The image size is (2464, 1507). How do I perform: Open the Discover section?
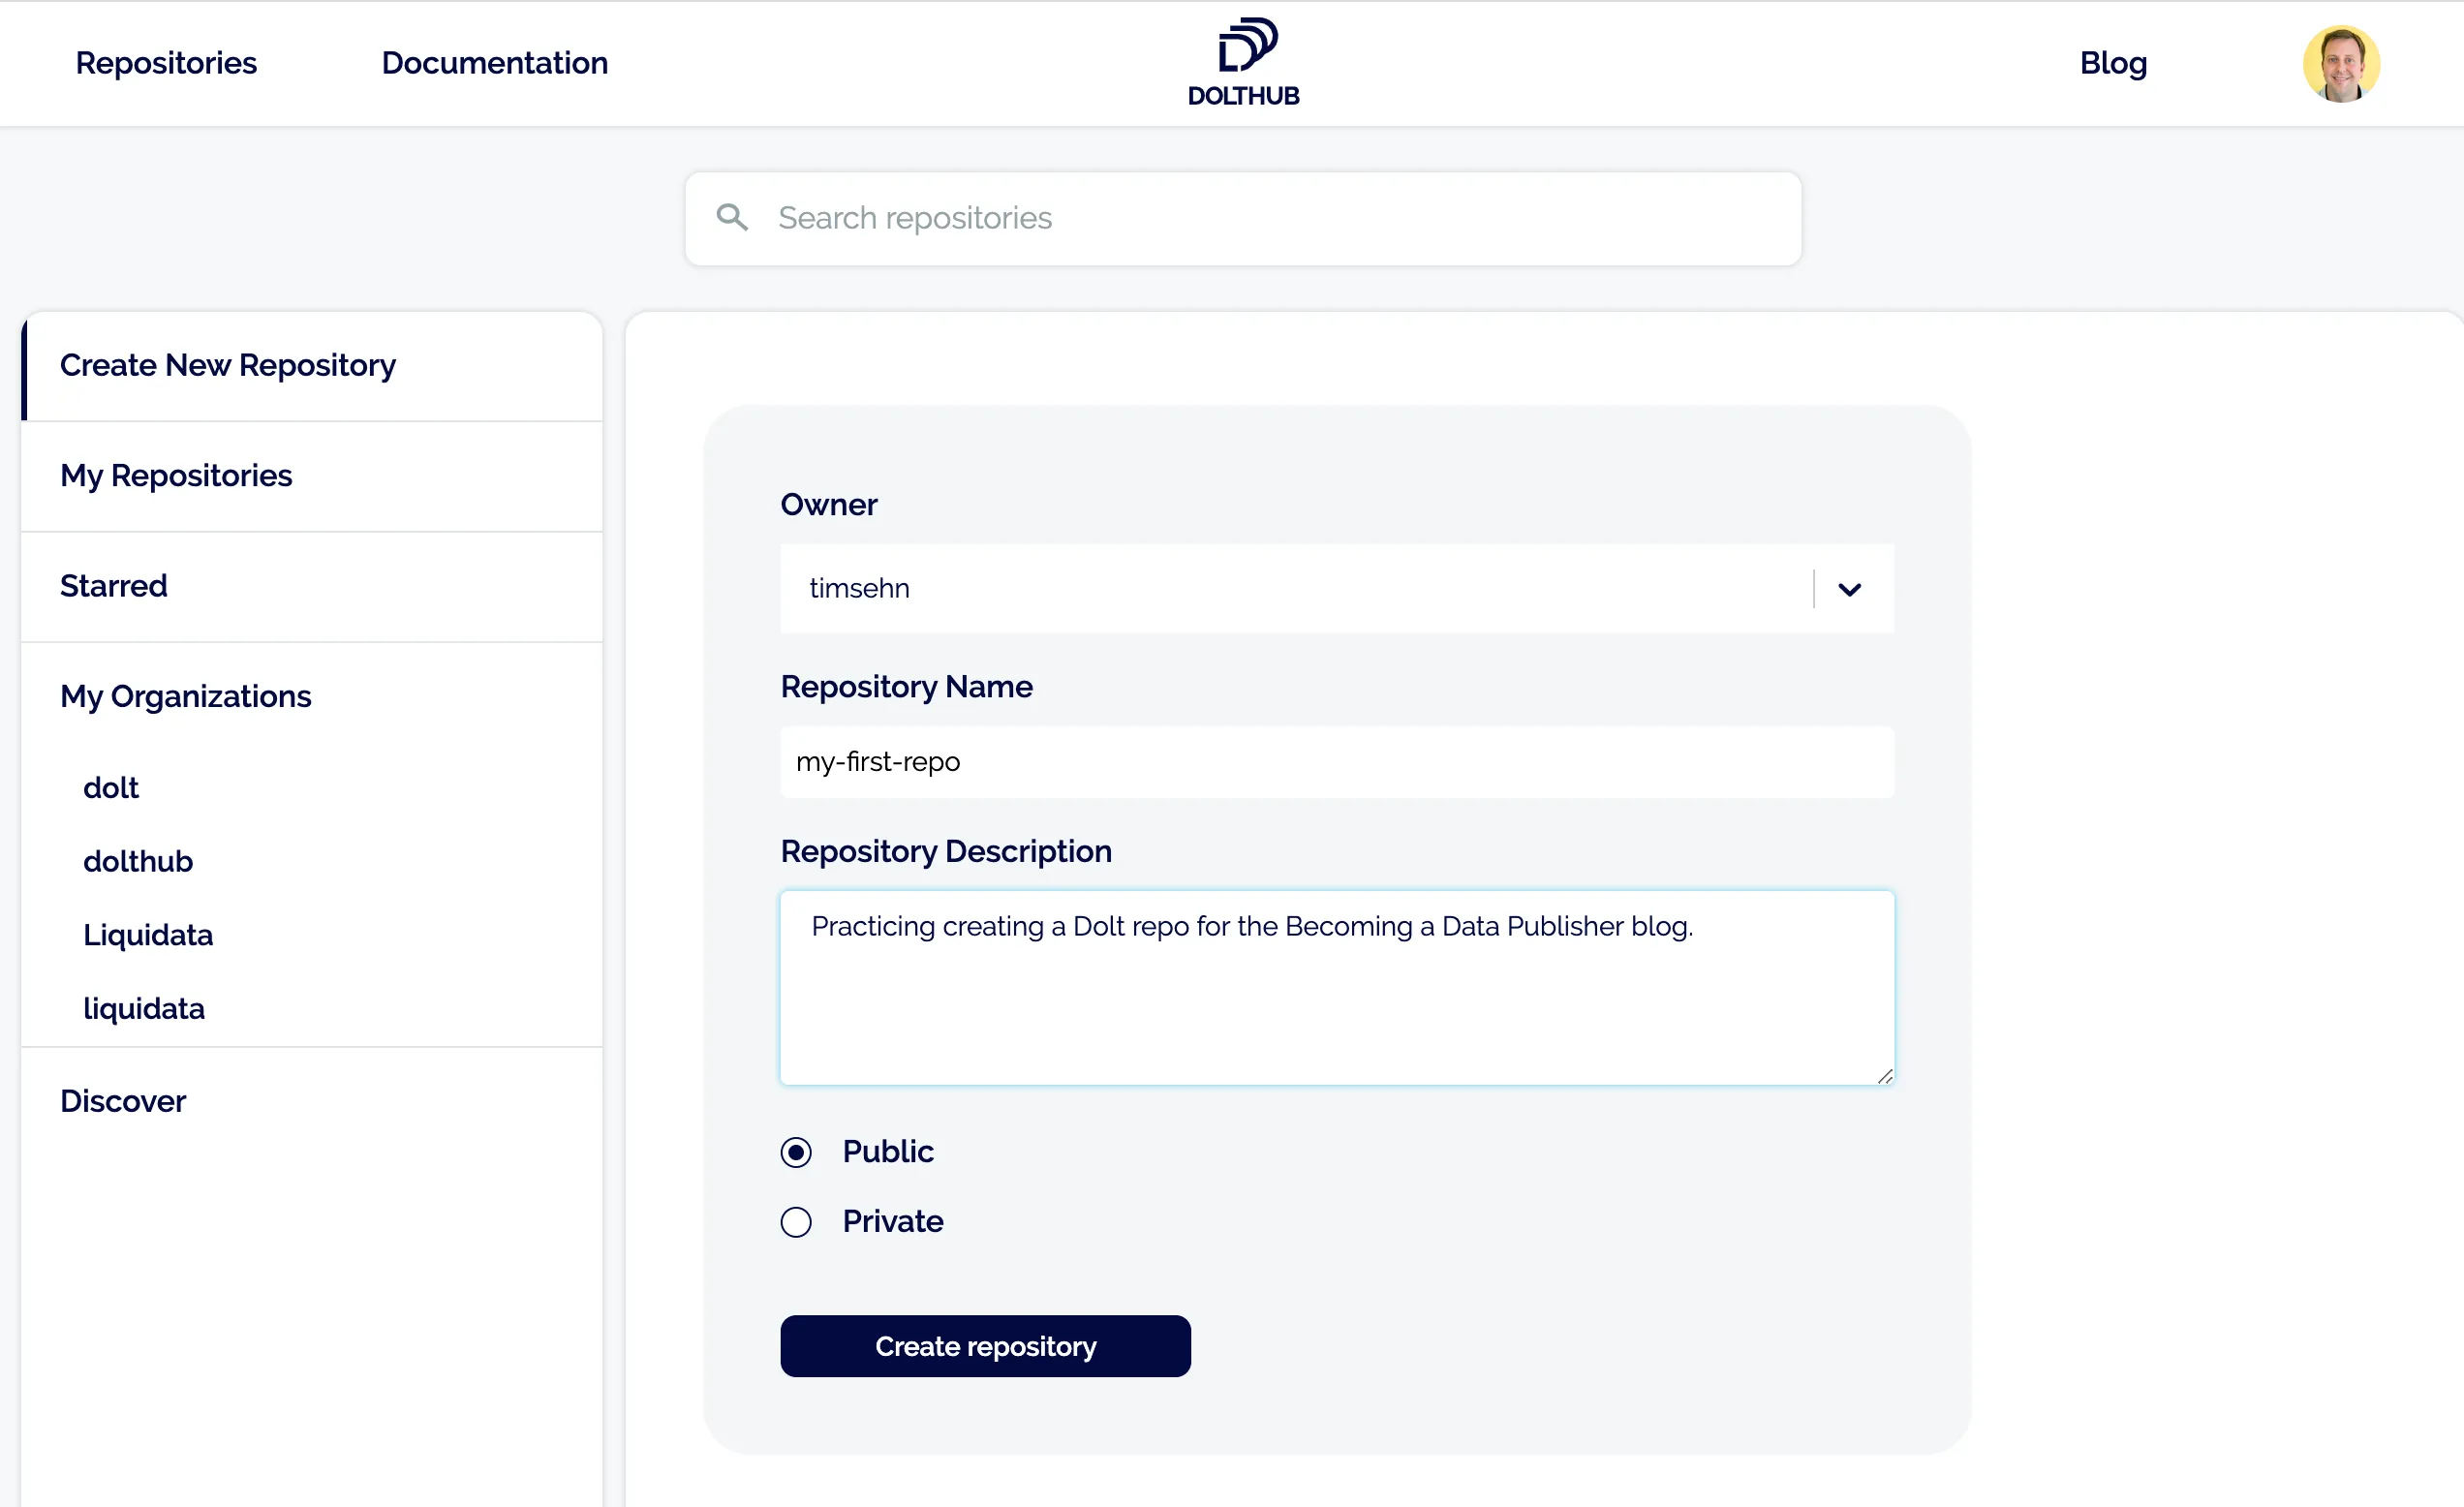[x=123, y=1101]
